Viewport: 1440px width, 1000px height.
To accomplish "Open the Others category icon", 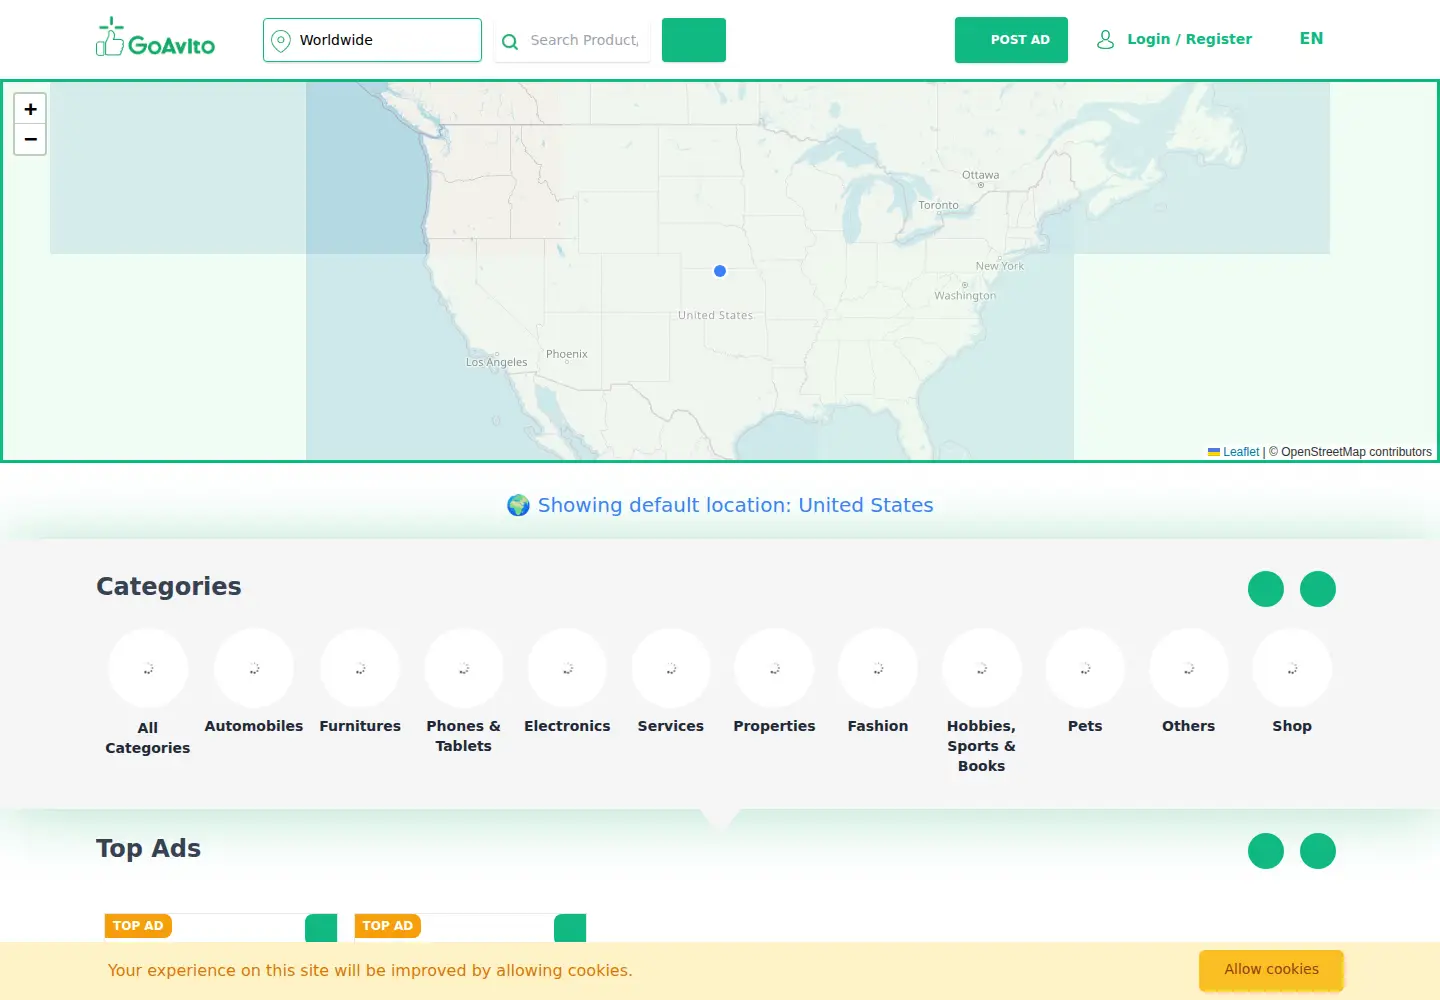I will [x=1189, y=668].
